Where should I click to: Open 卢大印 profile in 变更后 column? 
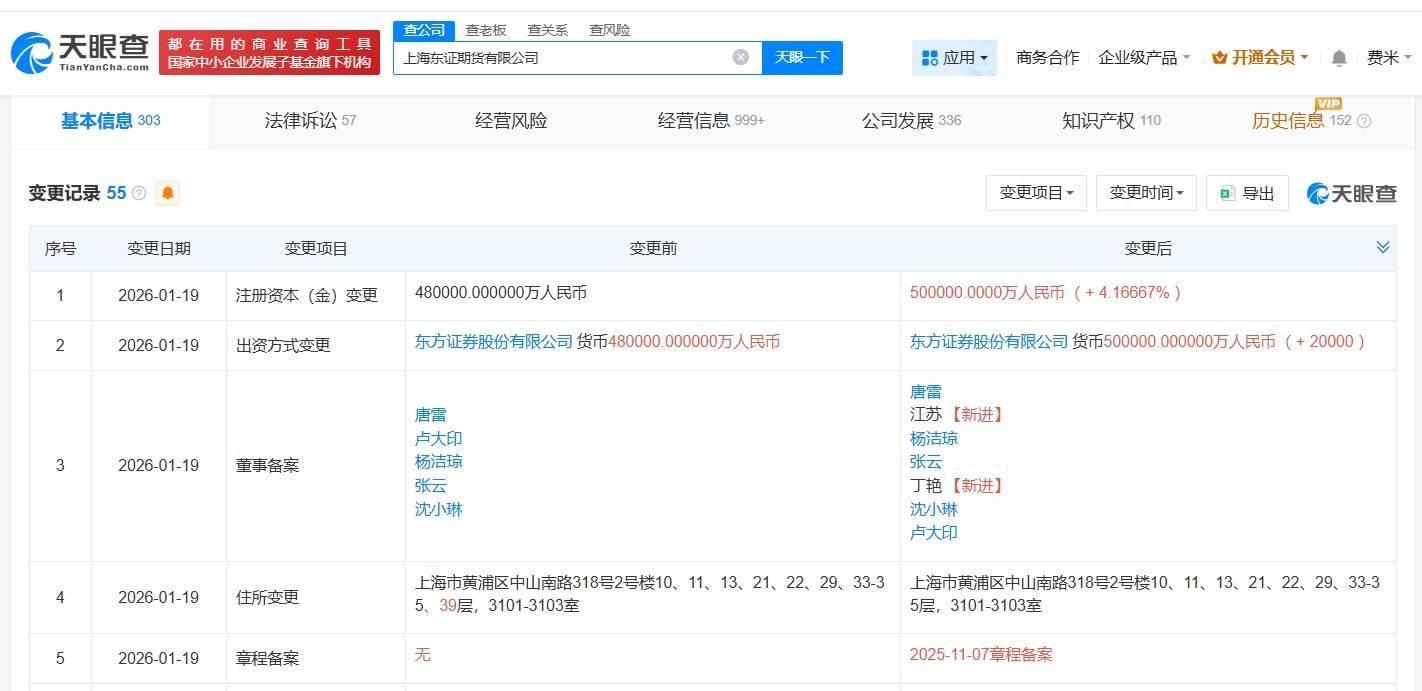tap(934, 533)
